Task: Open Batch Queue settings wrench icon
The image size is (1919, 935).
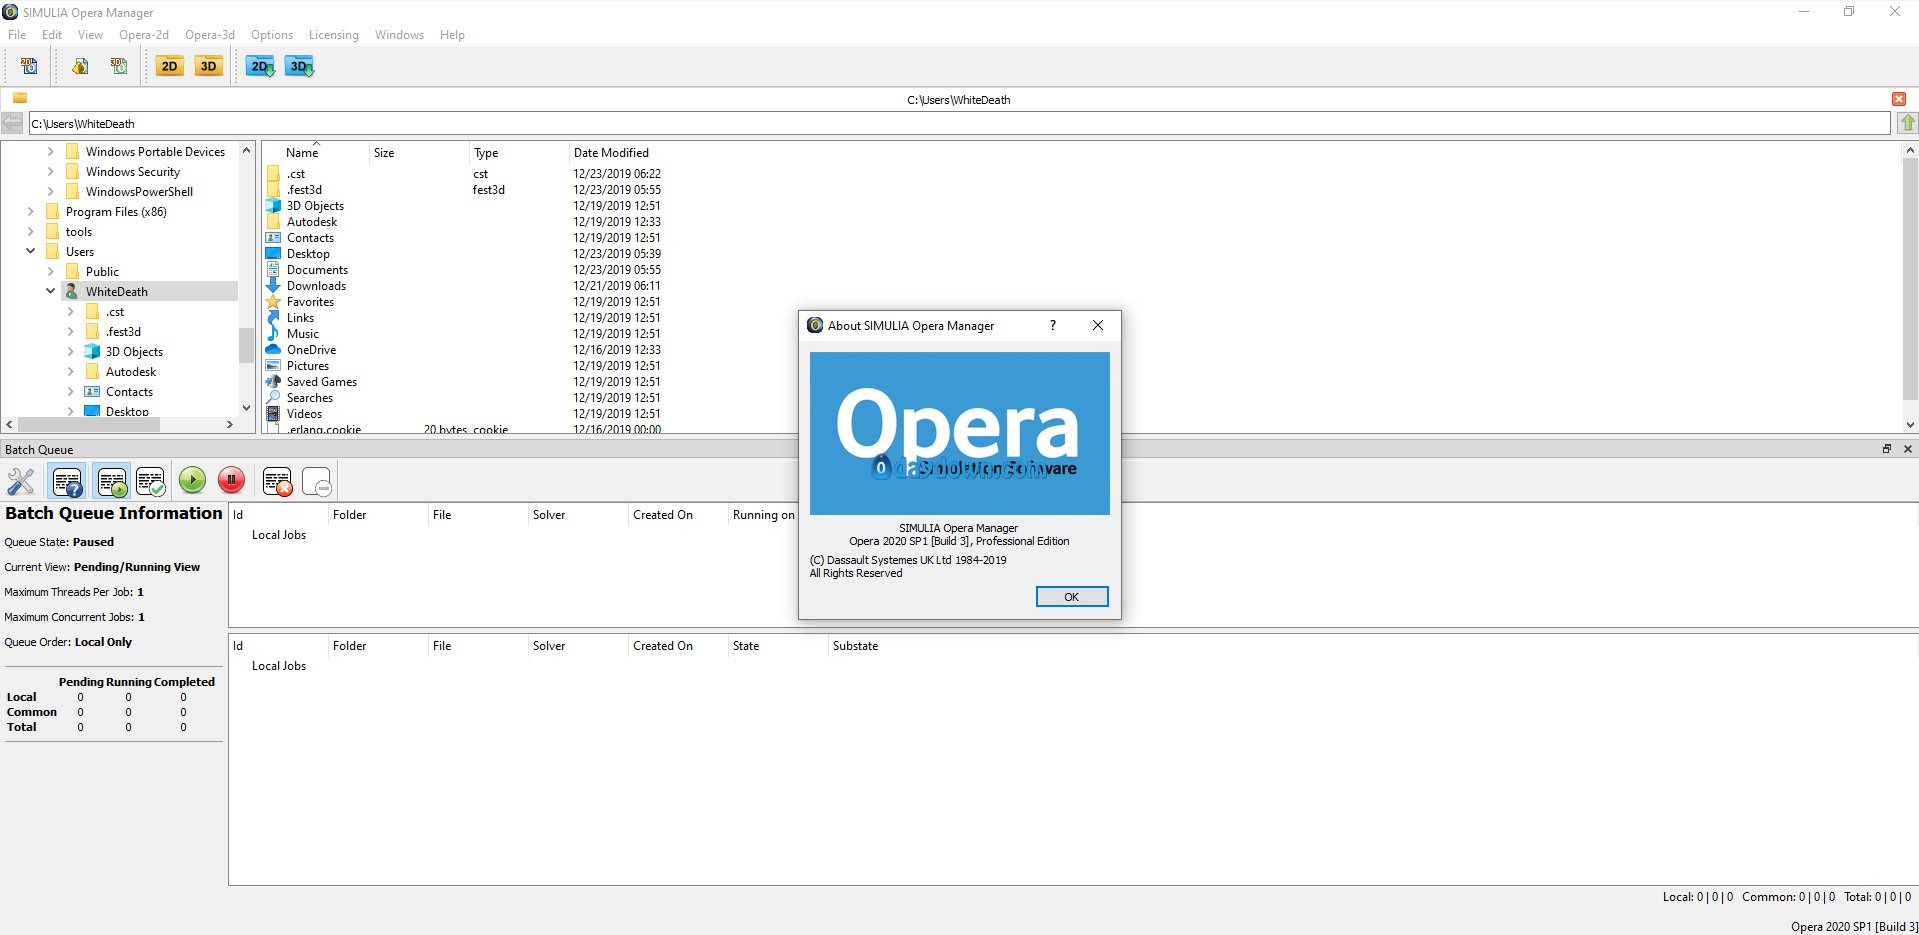Action: click(x=21, y=481)
